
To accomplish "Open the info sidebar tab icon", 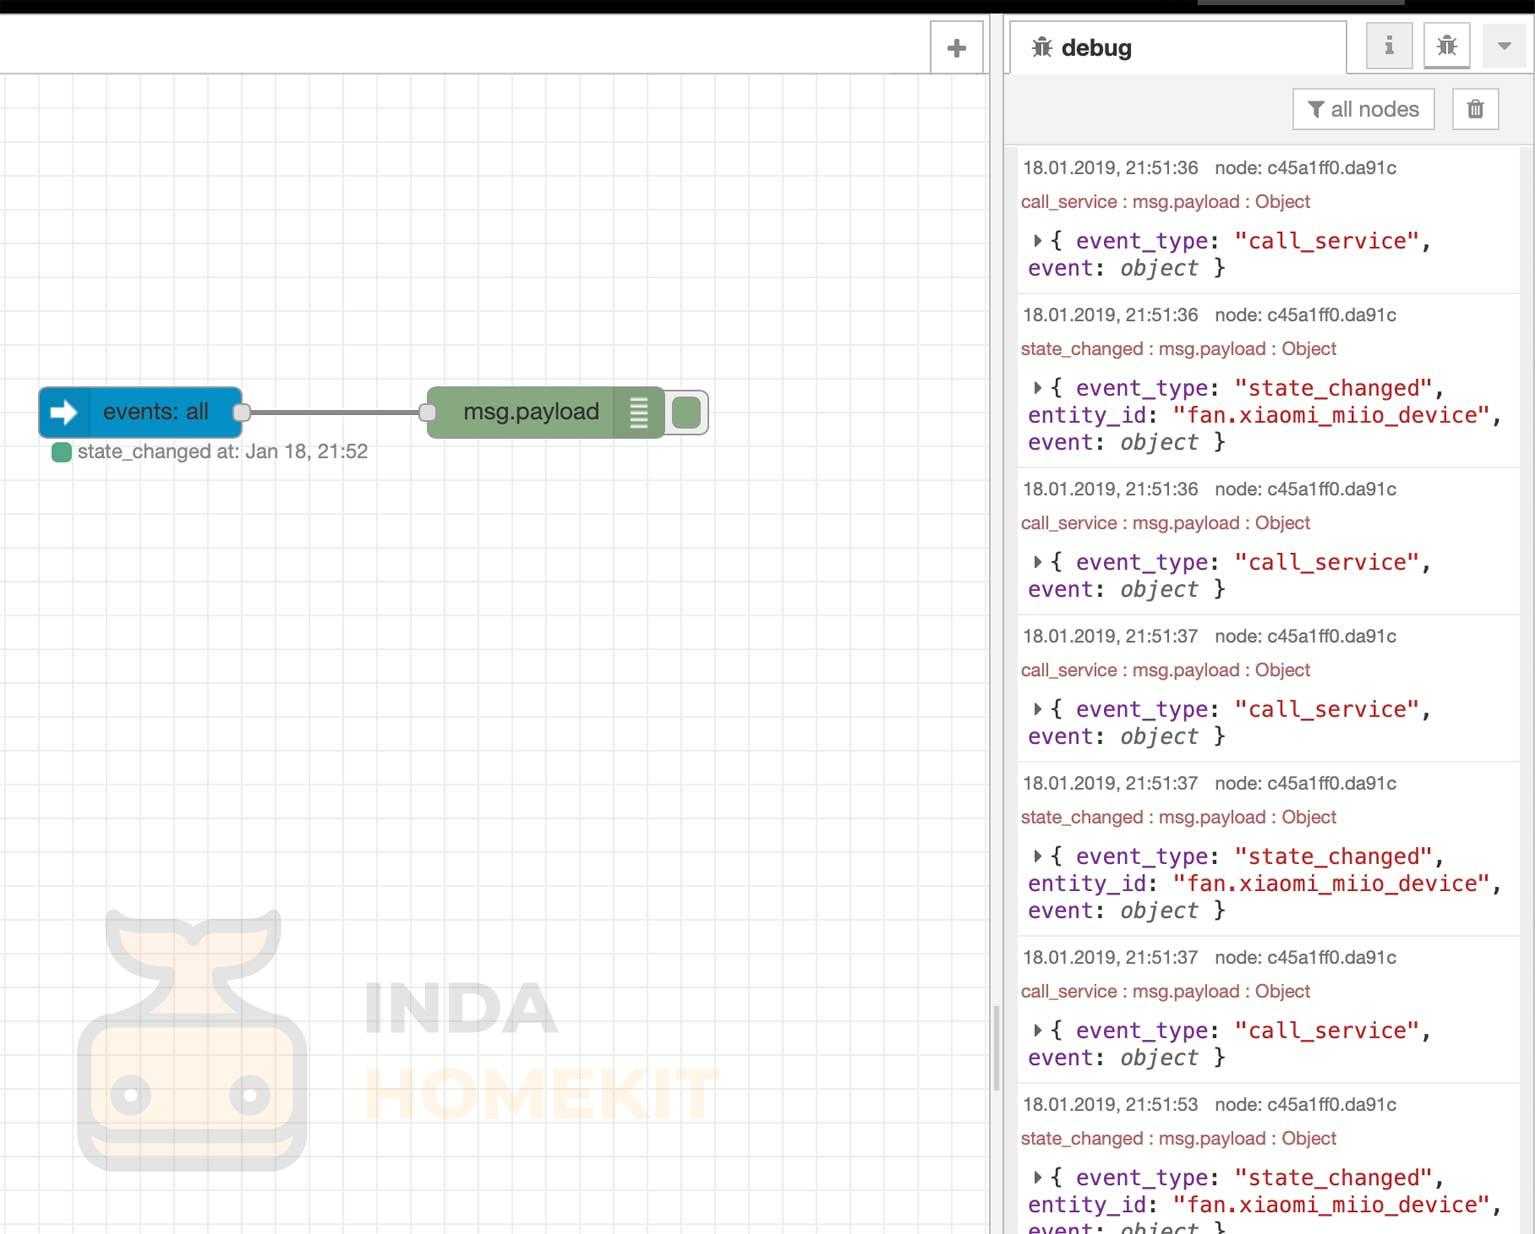I will (x=1388, y=46).
